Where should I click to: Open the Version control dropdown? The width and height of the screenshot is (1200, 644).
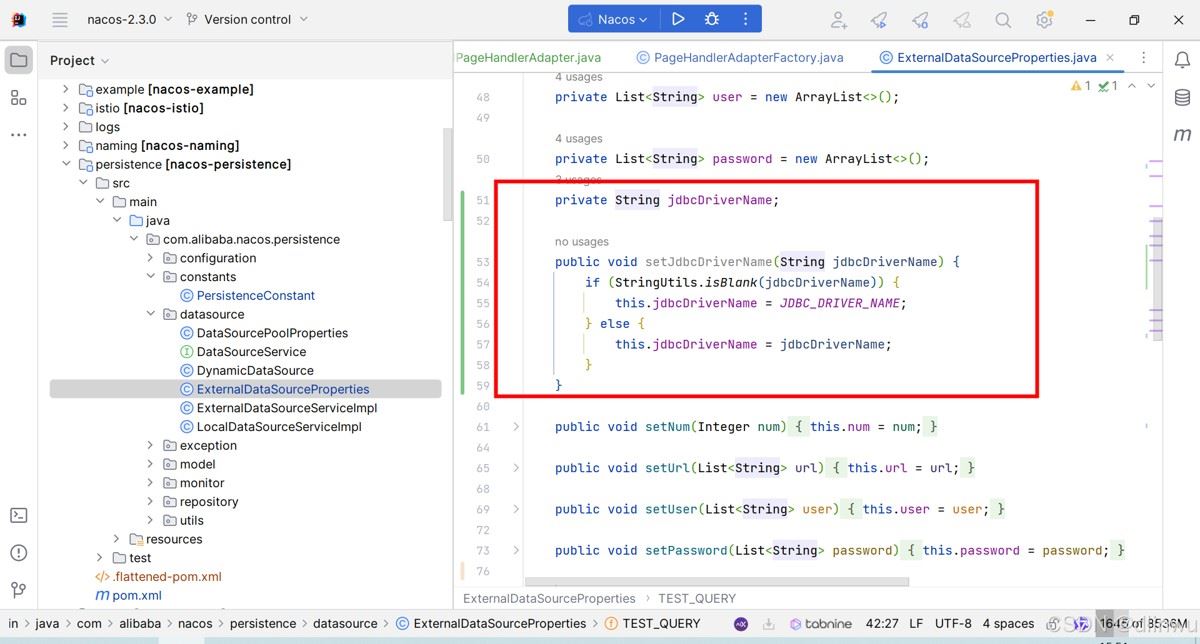click(247, 19)
